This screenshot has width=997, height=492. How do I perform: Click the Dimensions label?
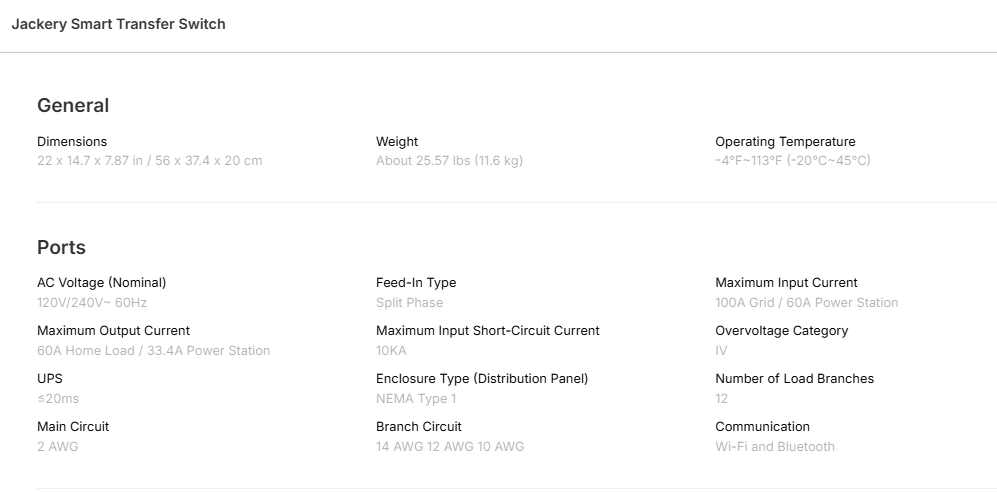point(72,141)
